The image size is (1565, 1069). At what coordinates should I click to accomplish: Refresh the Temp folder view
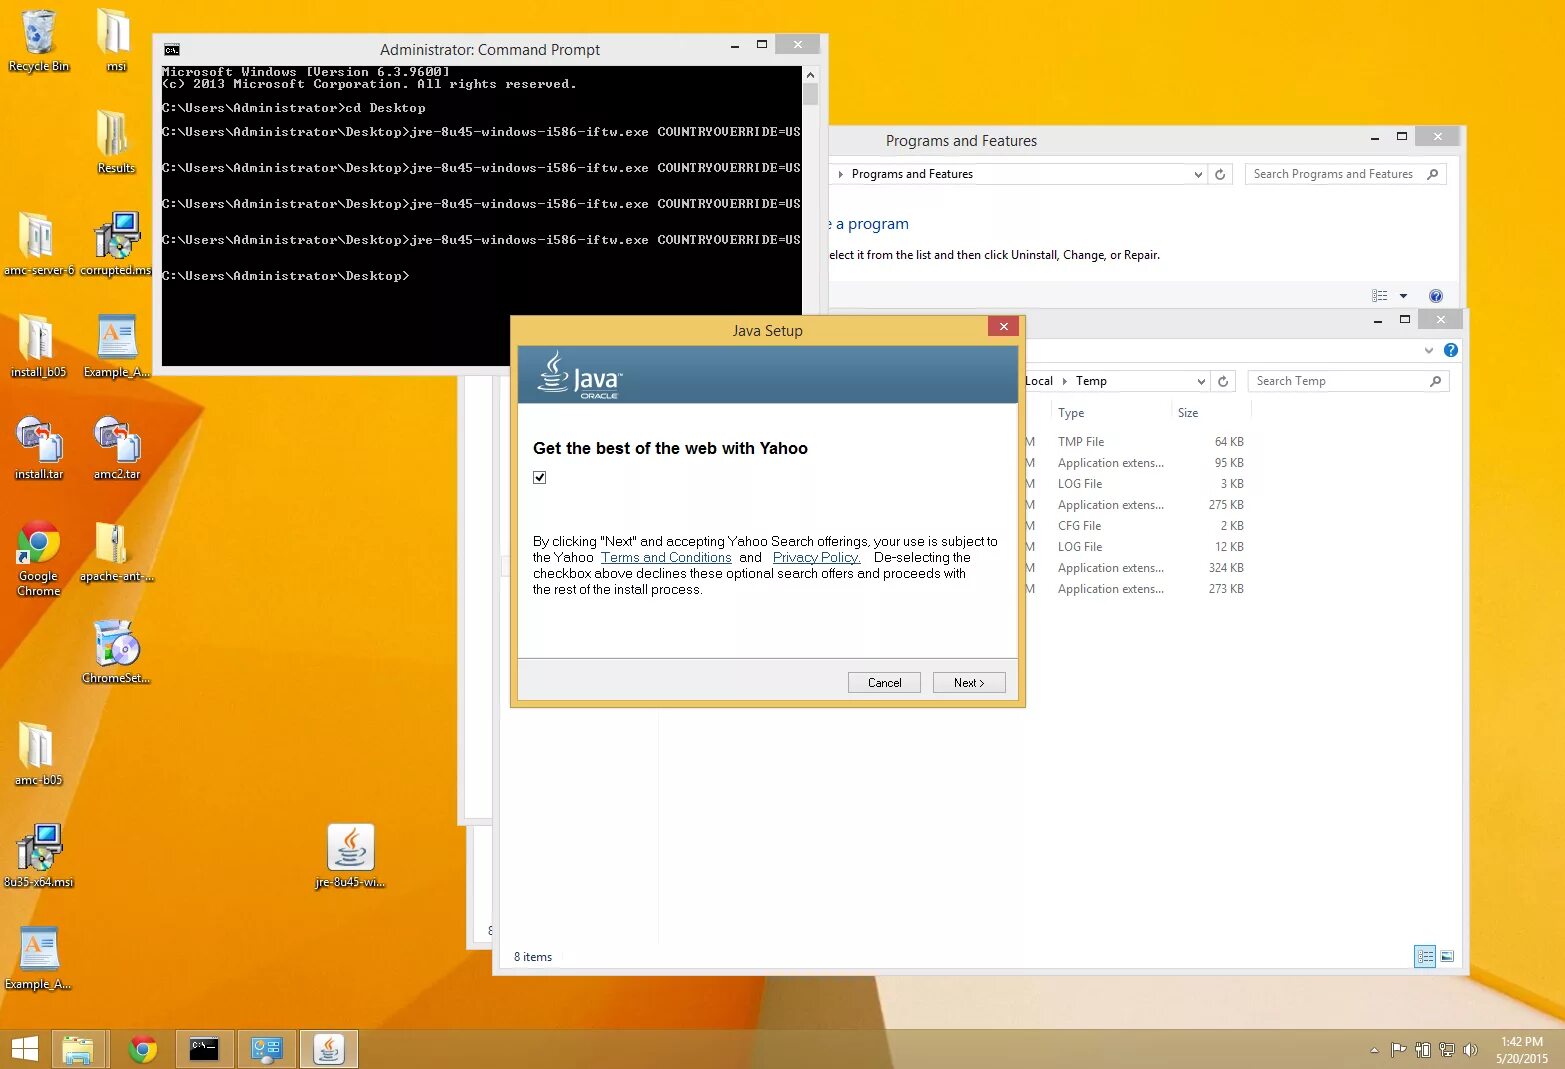1223,381
